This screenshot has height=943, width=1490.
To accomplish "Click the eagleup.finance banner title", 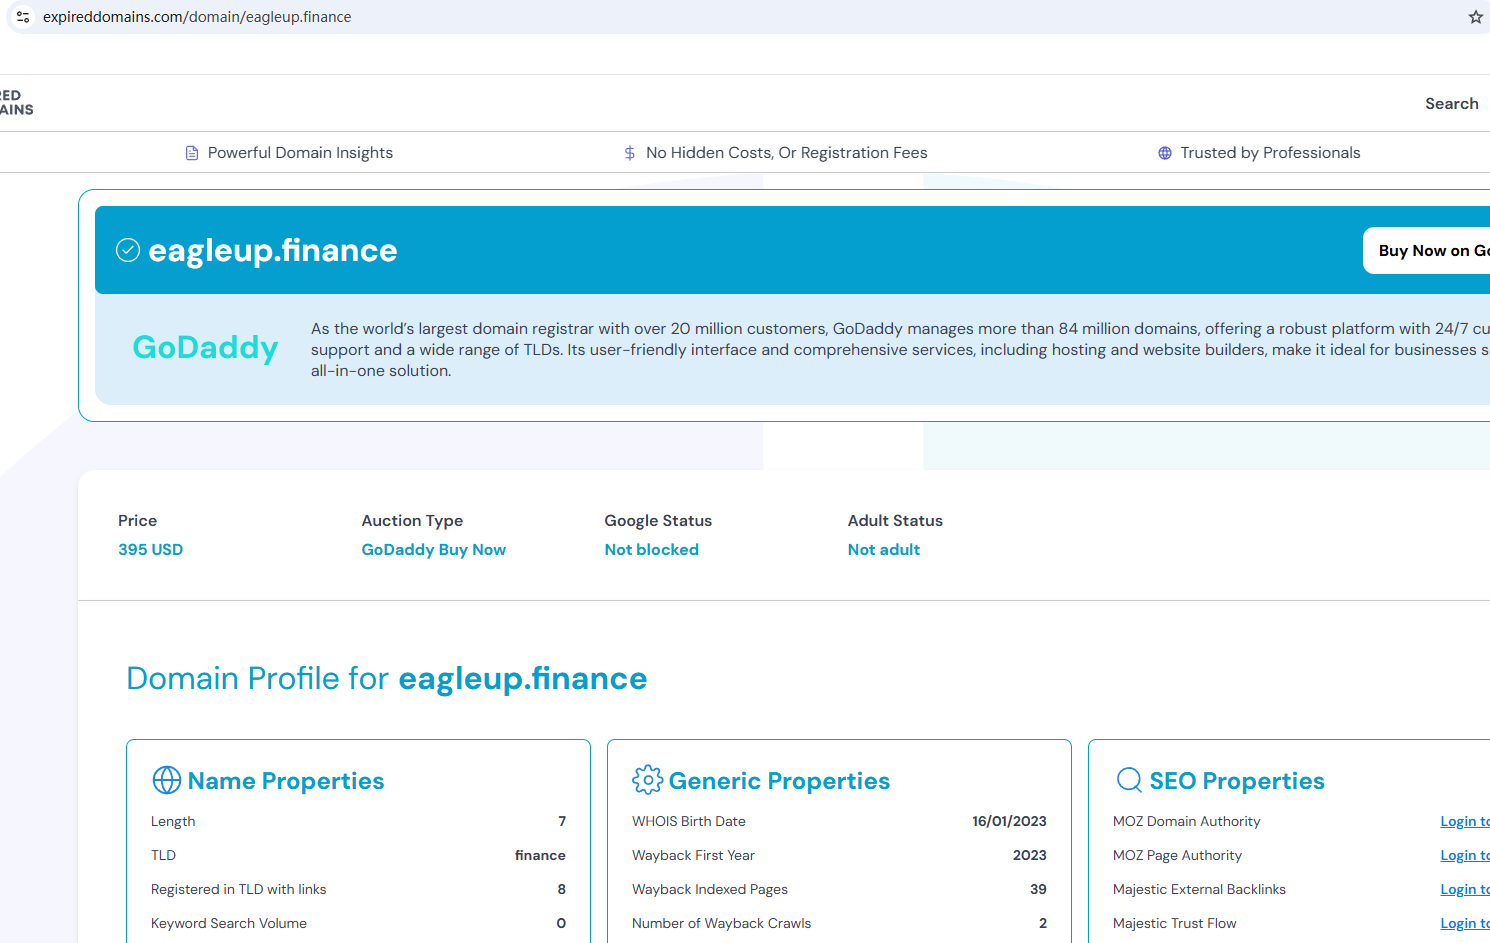I will pyautogui.click(x=273, y=250).
